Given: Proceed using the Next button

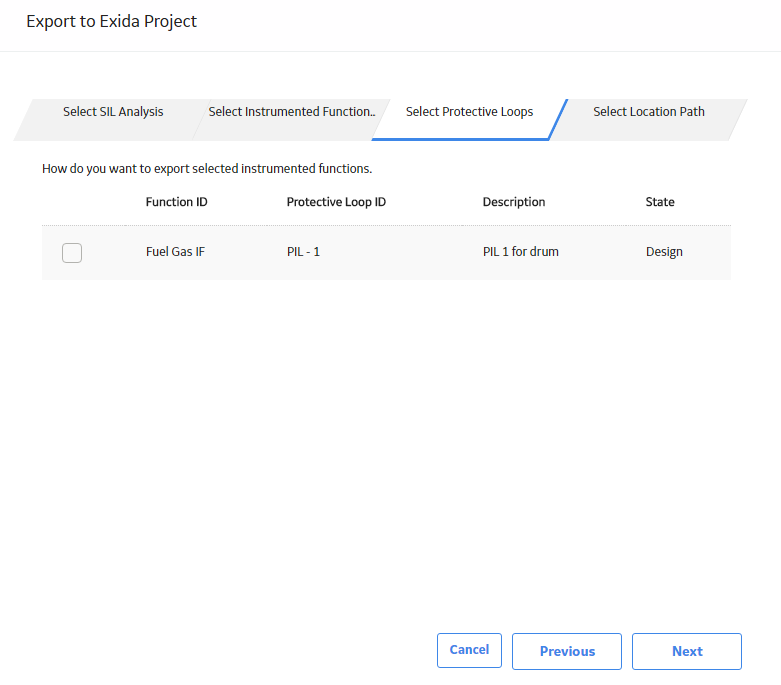Looking at the screenshot, I should tap(687, 651).
